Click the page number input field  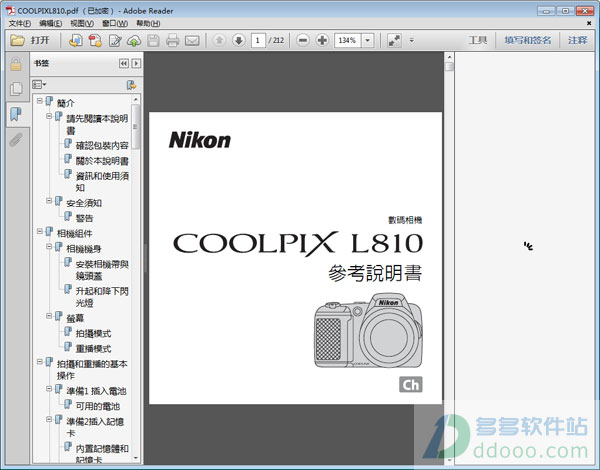tap(258, 40)
